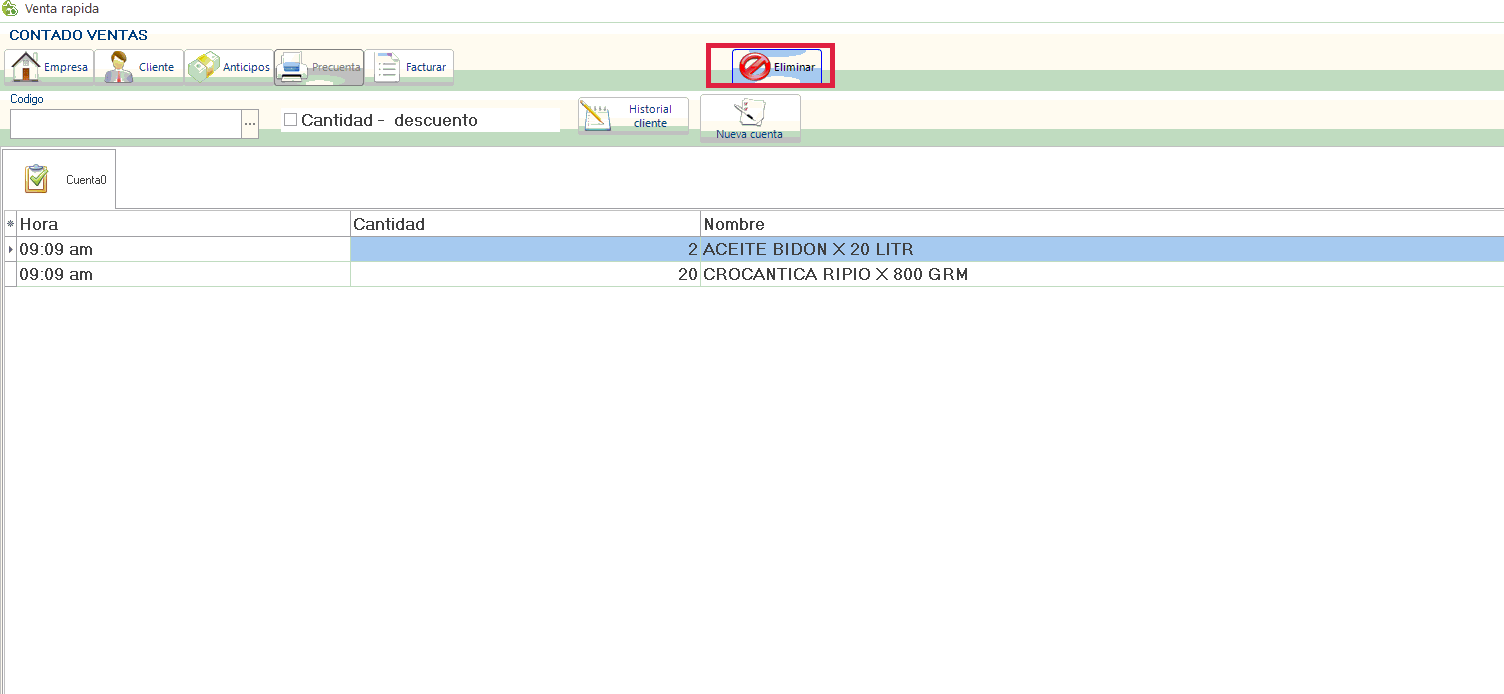Open Facturar document icon
Screen dimensions: 1504x694
[x=387, y=67]
